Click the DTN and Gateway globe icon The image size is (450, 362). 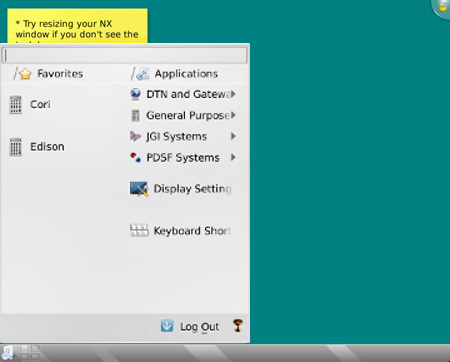135,94
